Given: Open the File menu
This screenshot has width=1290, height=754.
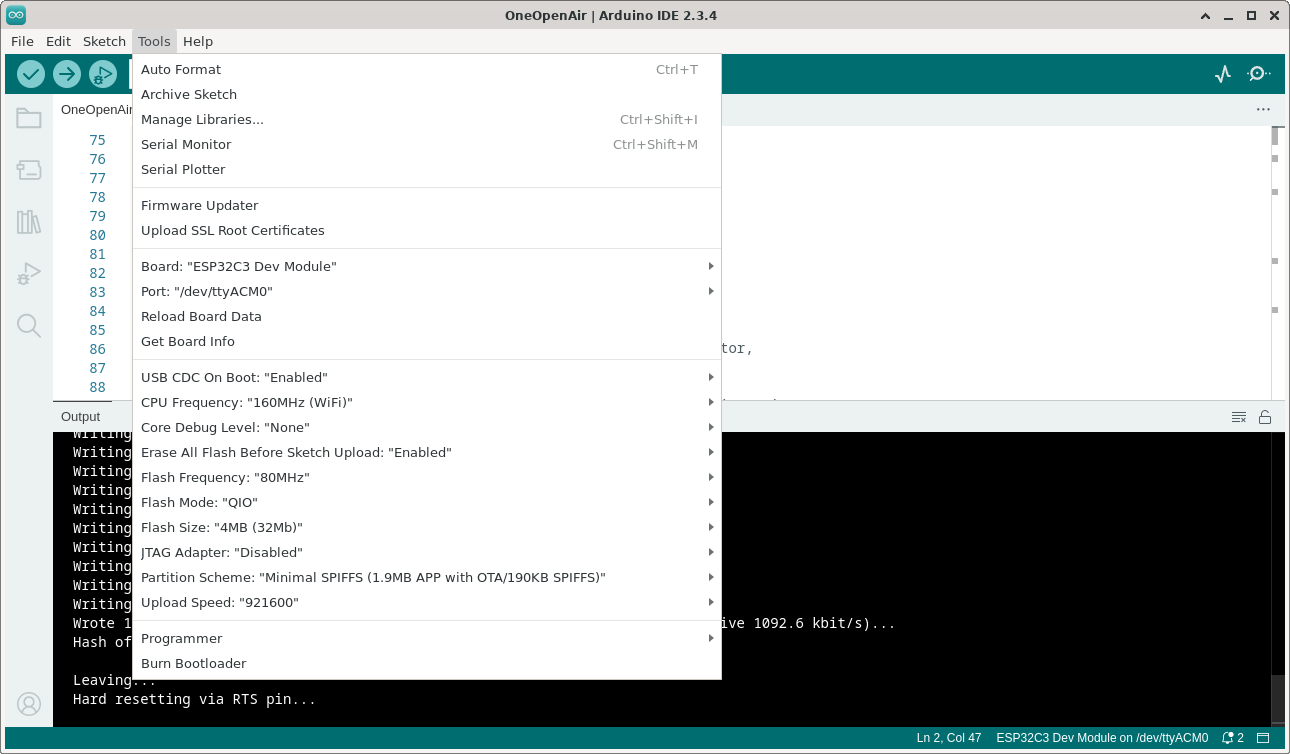Looking at the screenshot, I should (22, 41).
